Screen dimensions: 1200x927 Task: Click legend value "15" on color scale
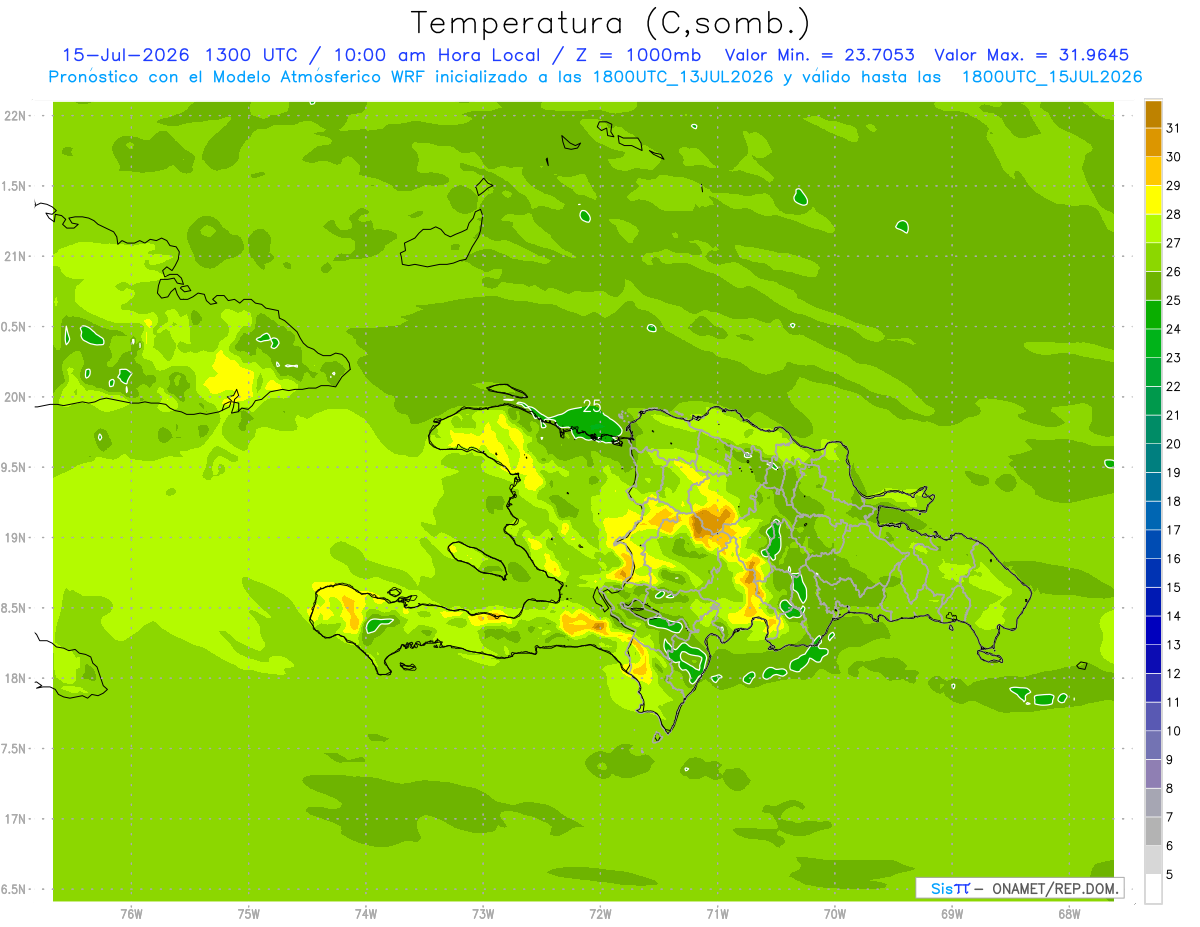1174,588
